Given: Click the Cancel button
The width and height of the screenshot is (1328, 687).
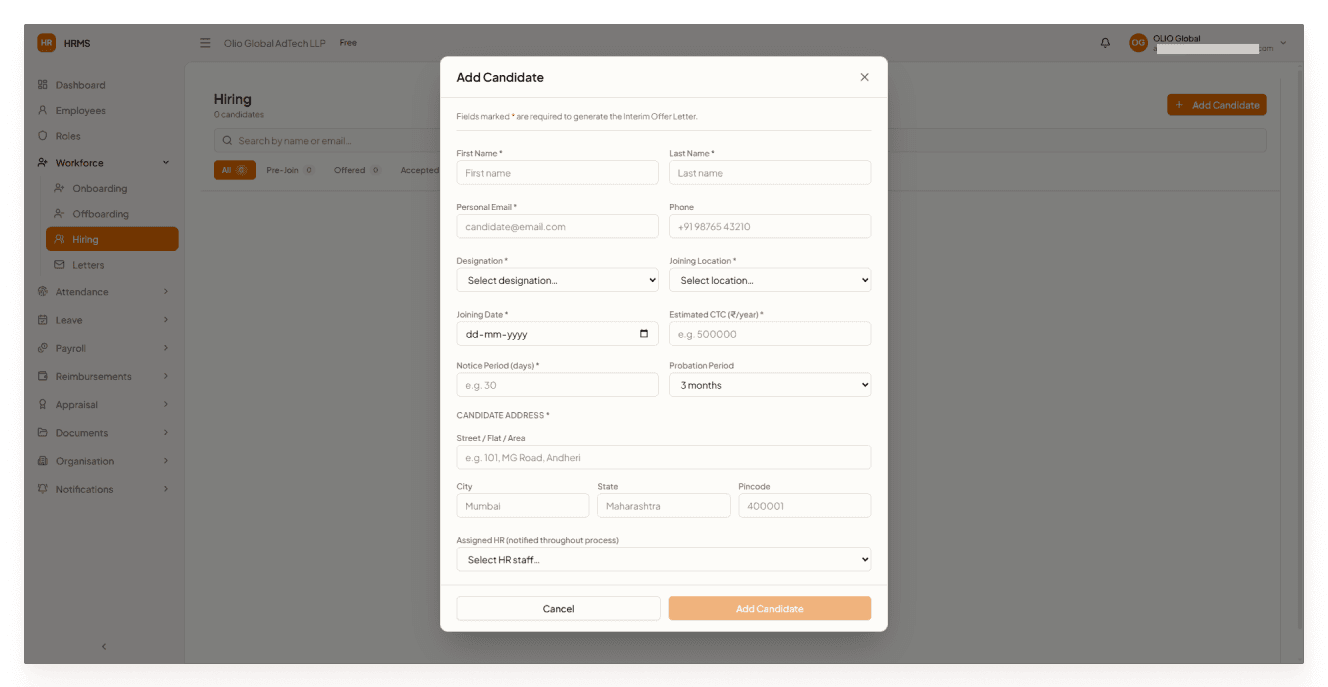Looking at the screenshot, I should (x=558, y=608).
